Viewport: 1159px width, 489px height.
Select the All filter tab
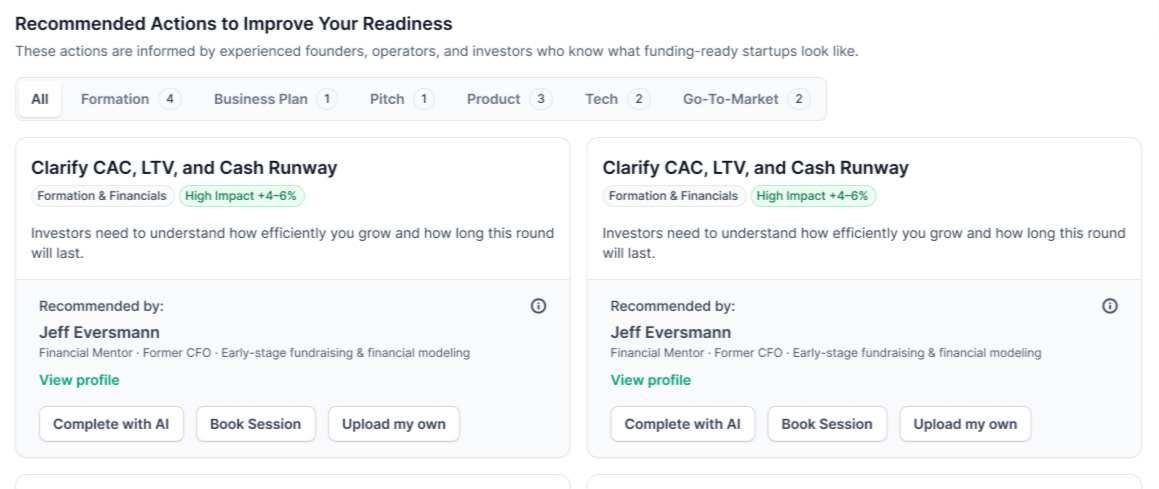click(40, 99)
